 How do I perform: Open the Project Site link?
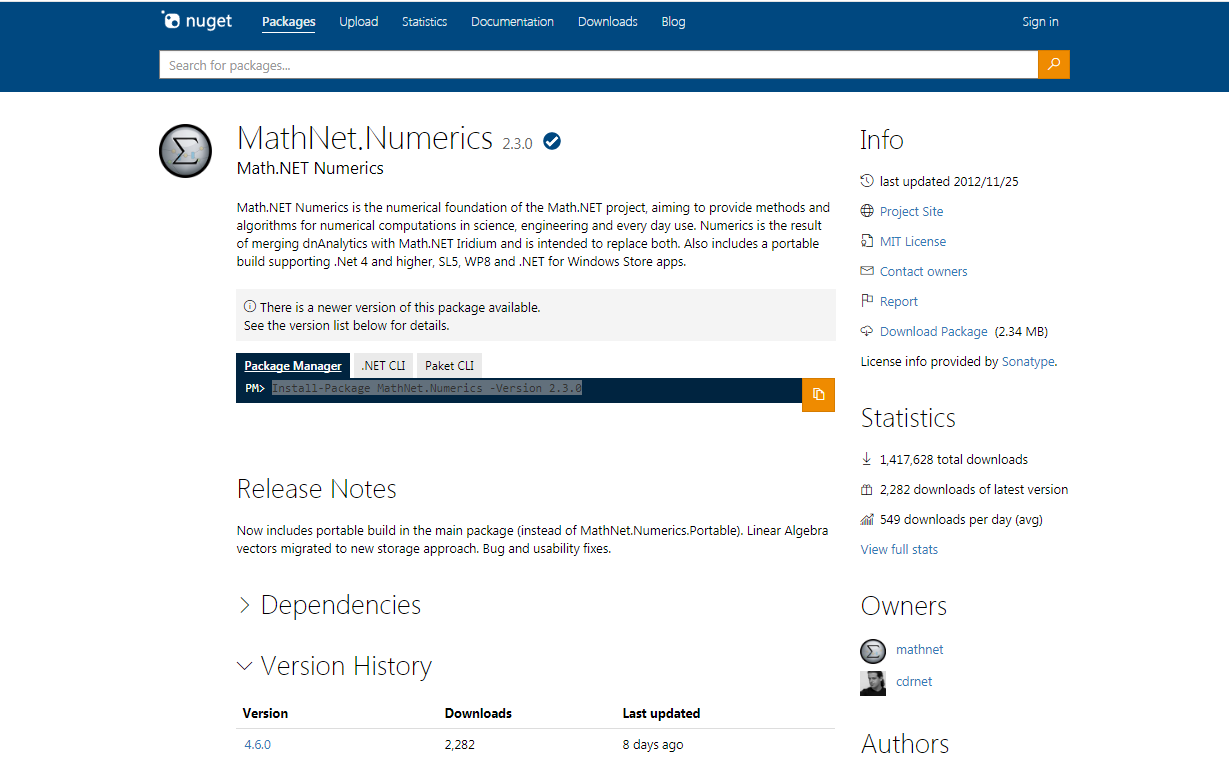pos(911,211)
